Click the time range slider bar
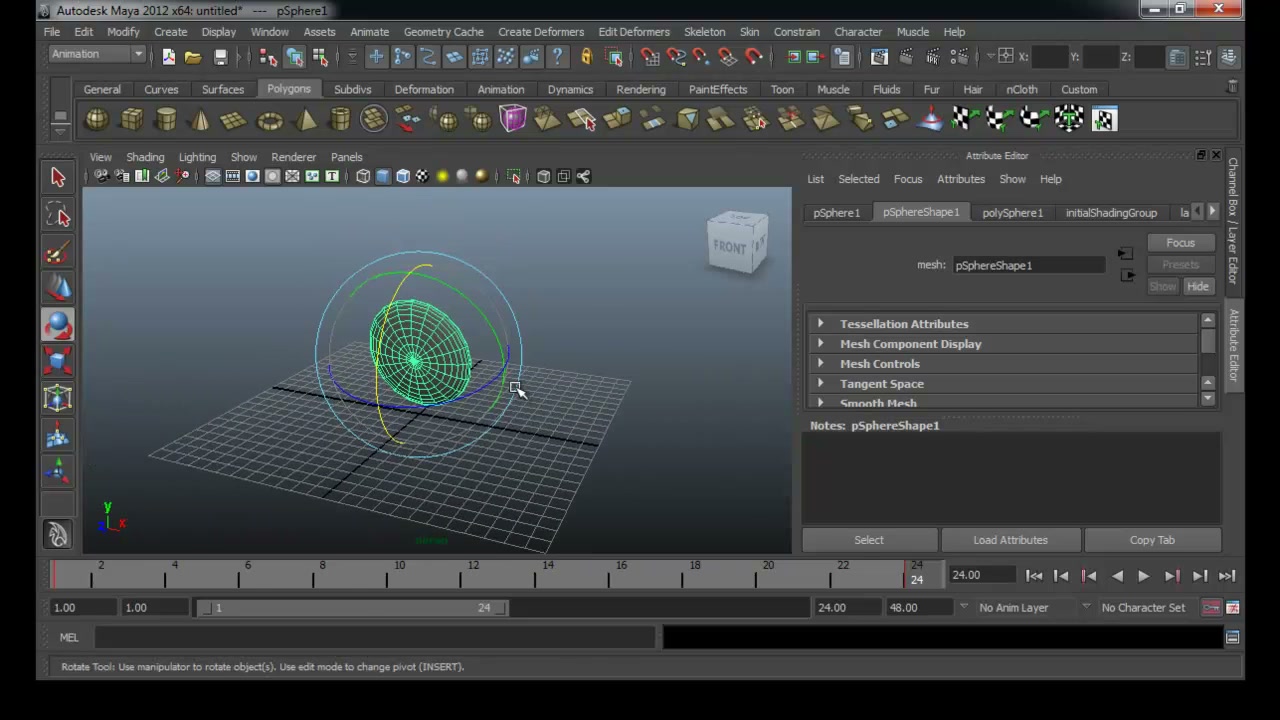 351,607
